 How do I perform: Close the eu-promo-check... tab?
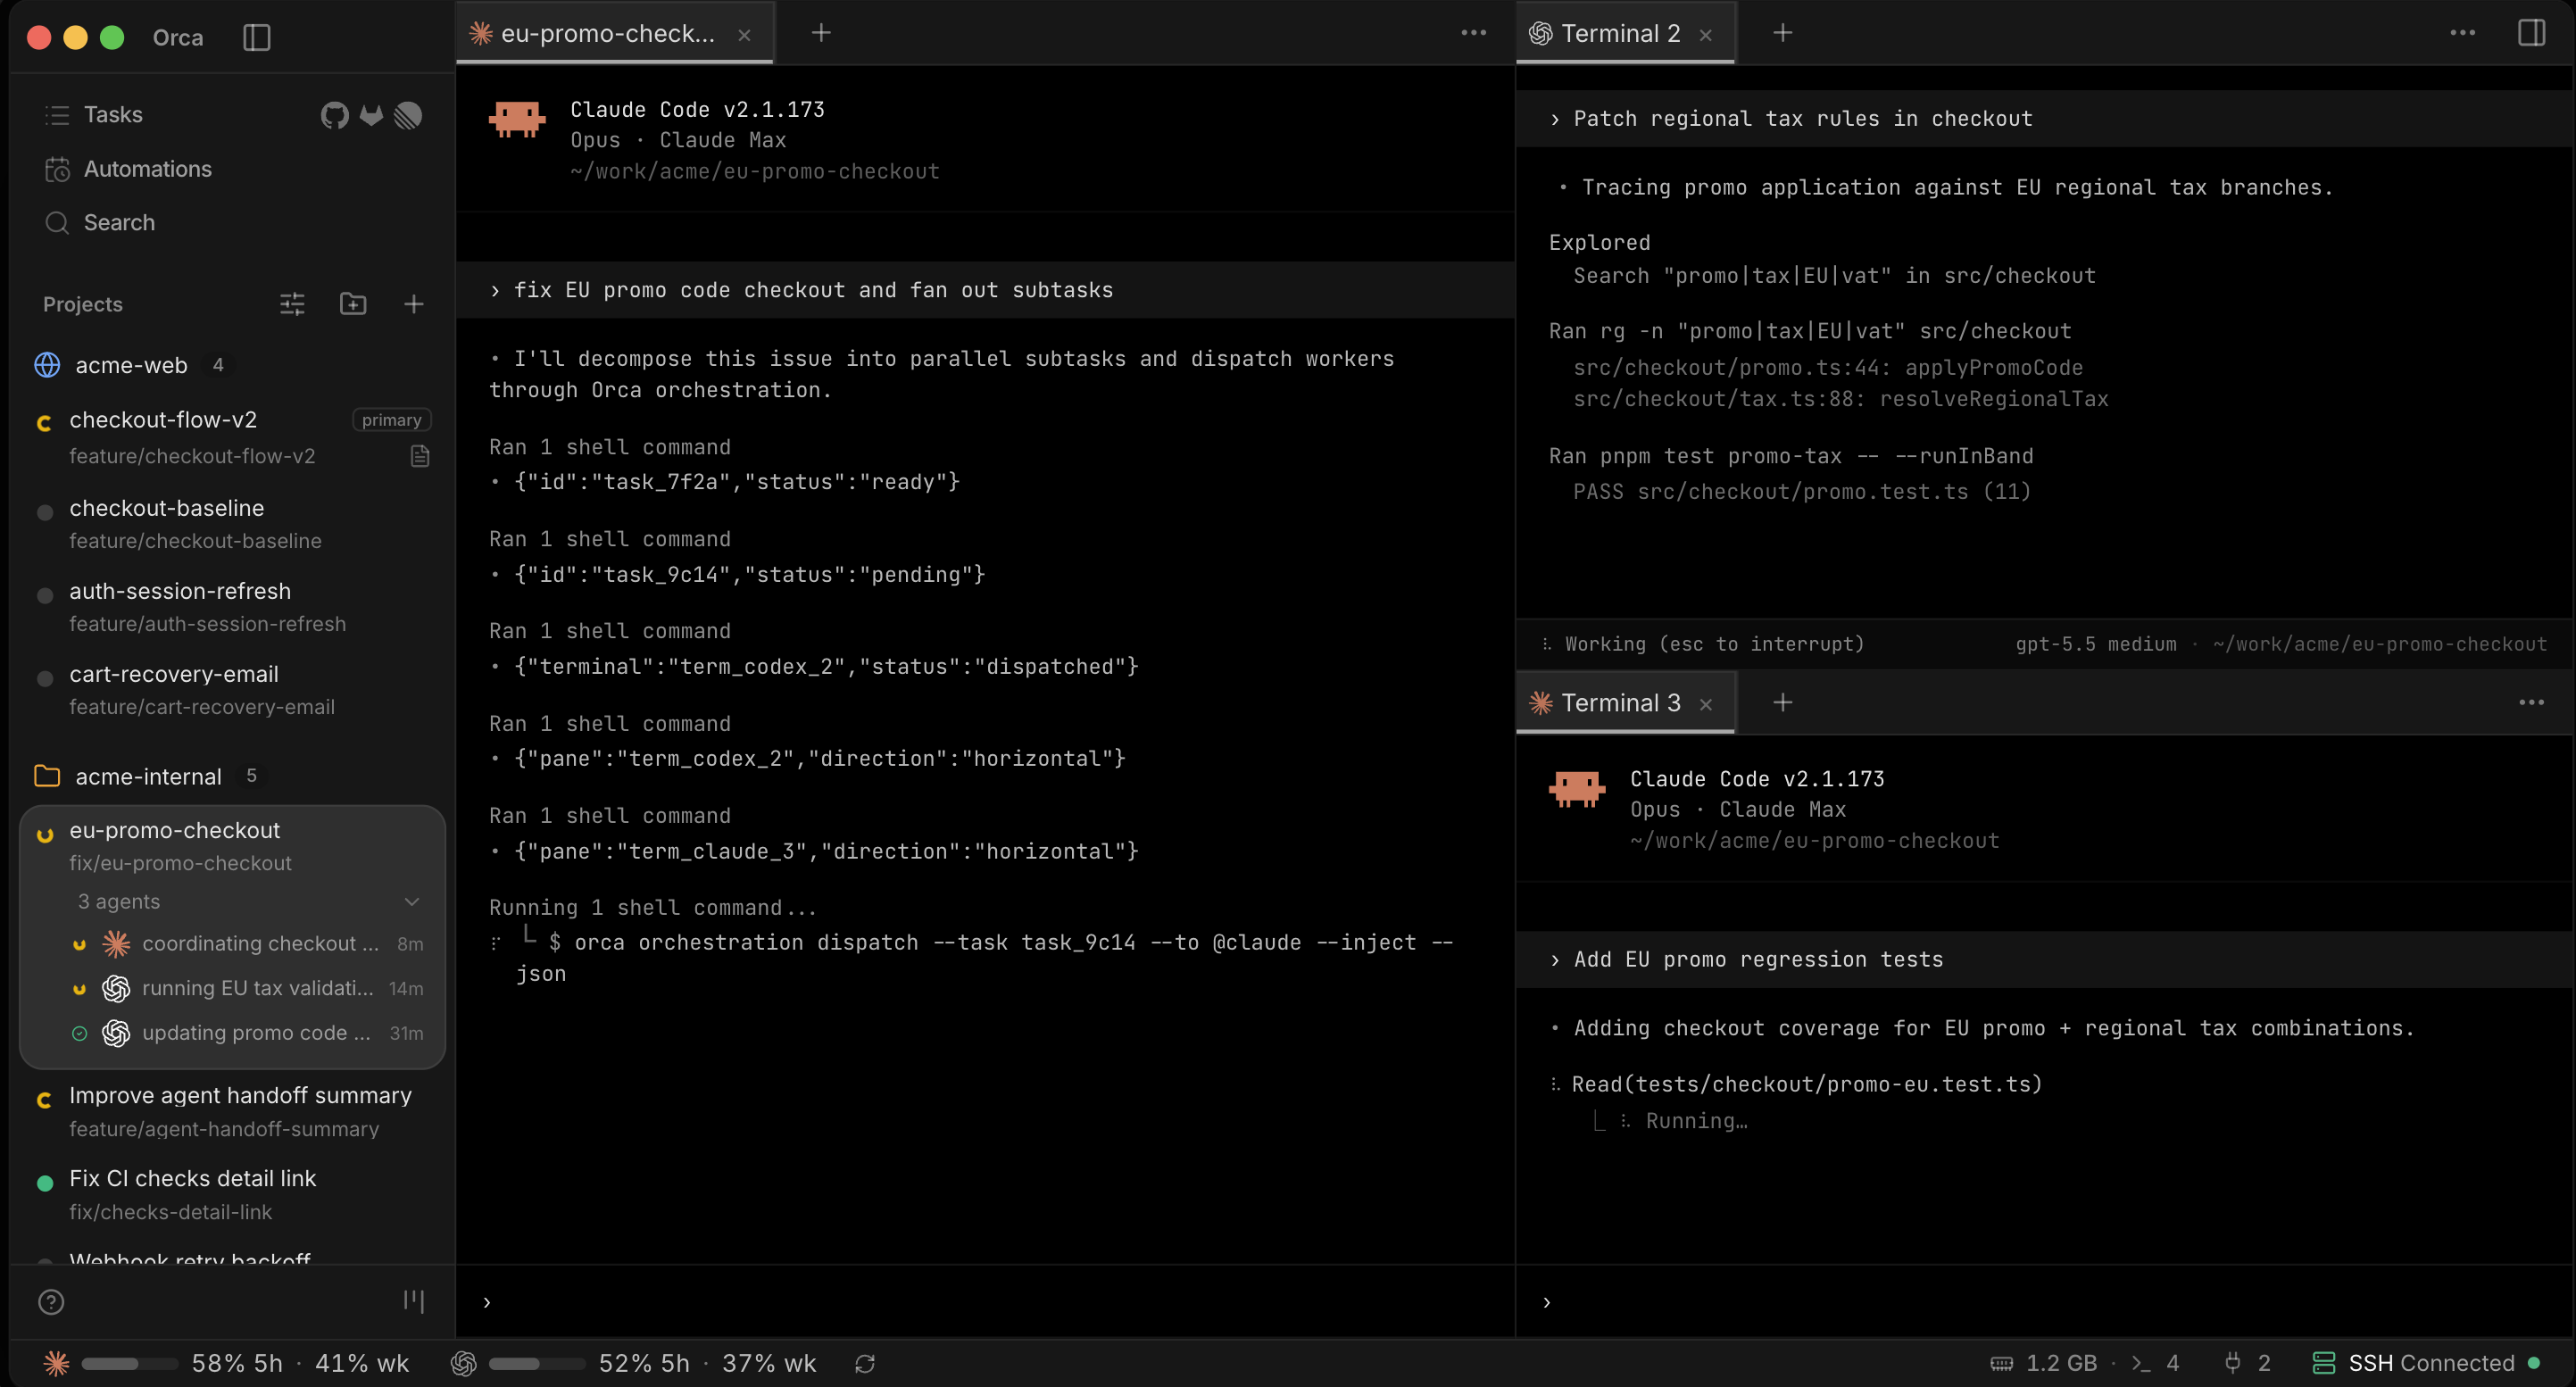pyautogui.click(x=744, y=35)
